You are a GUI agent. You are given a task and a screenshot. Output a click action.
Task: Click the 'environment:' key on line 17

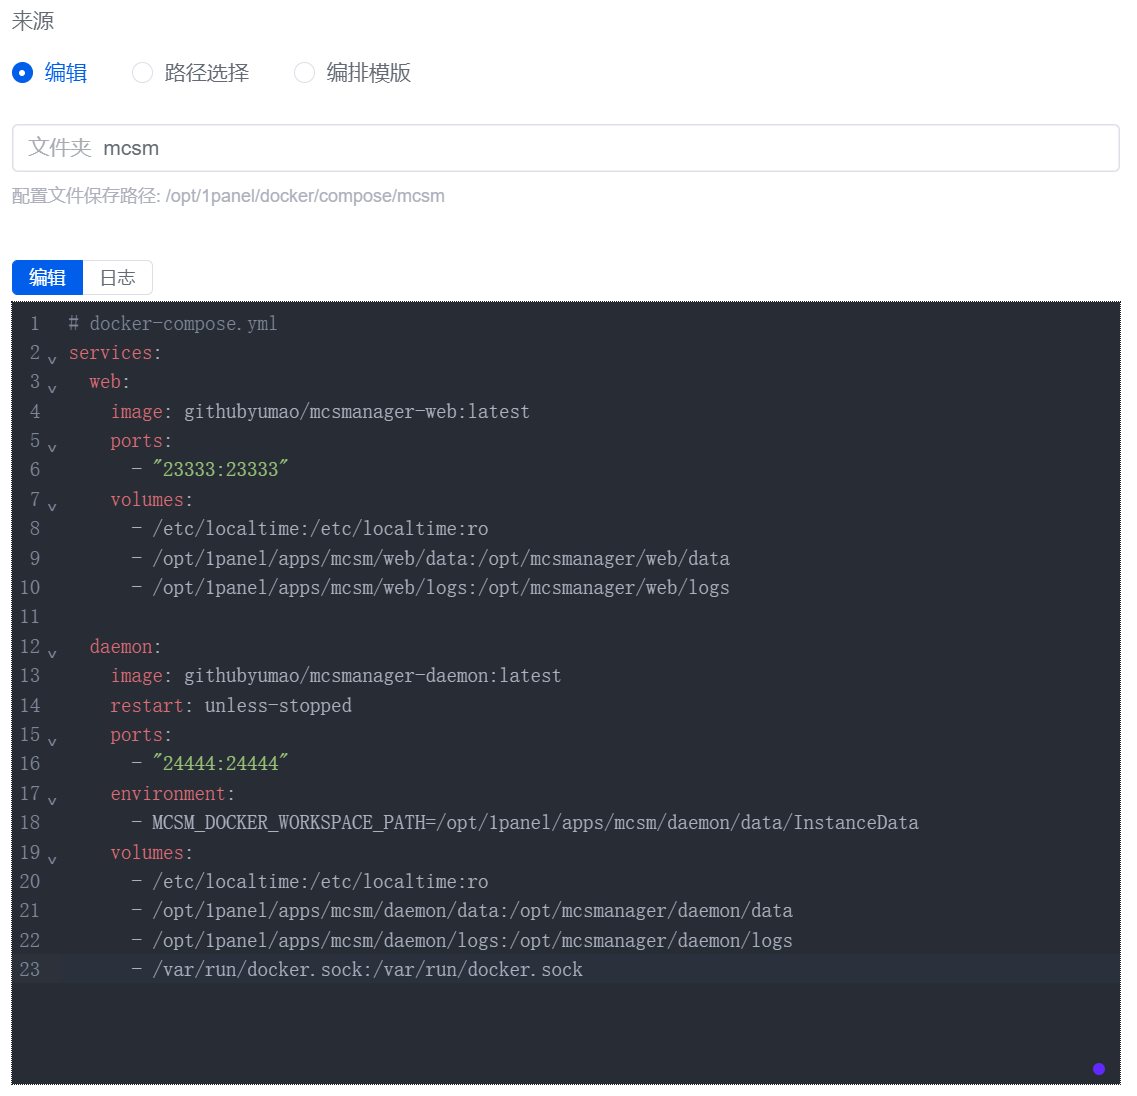[173, 794]
